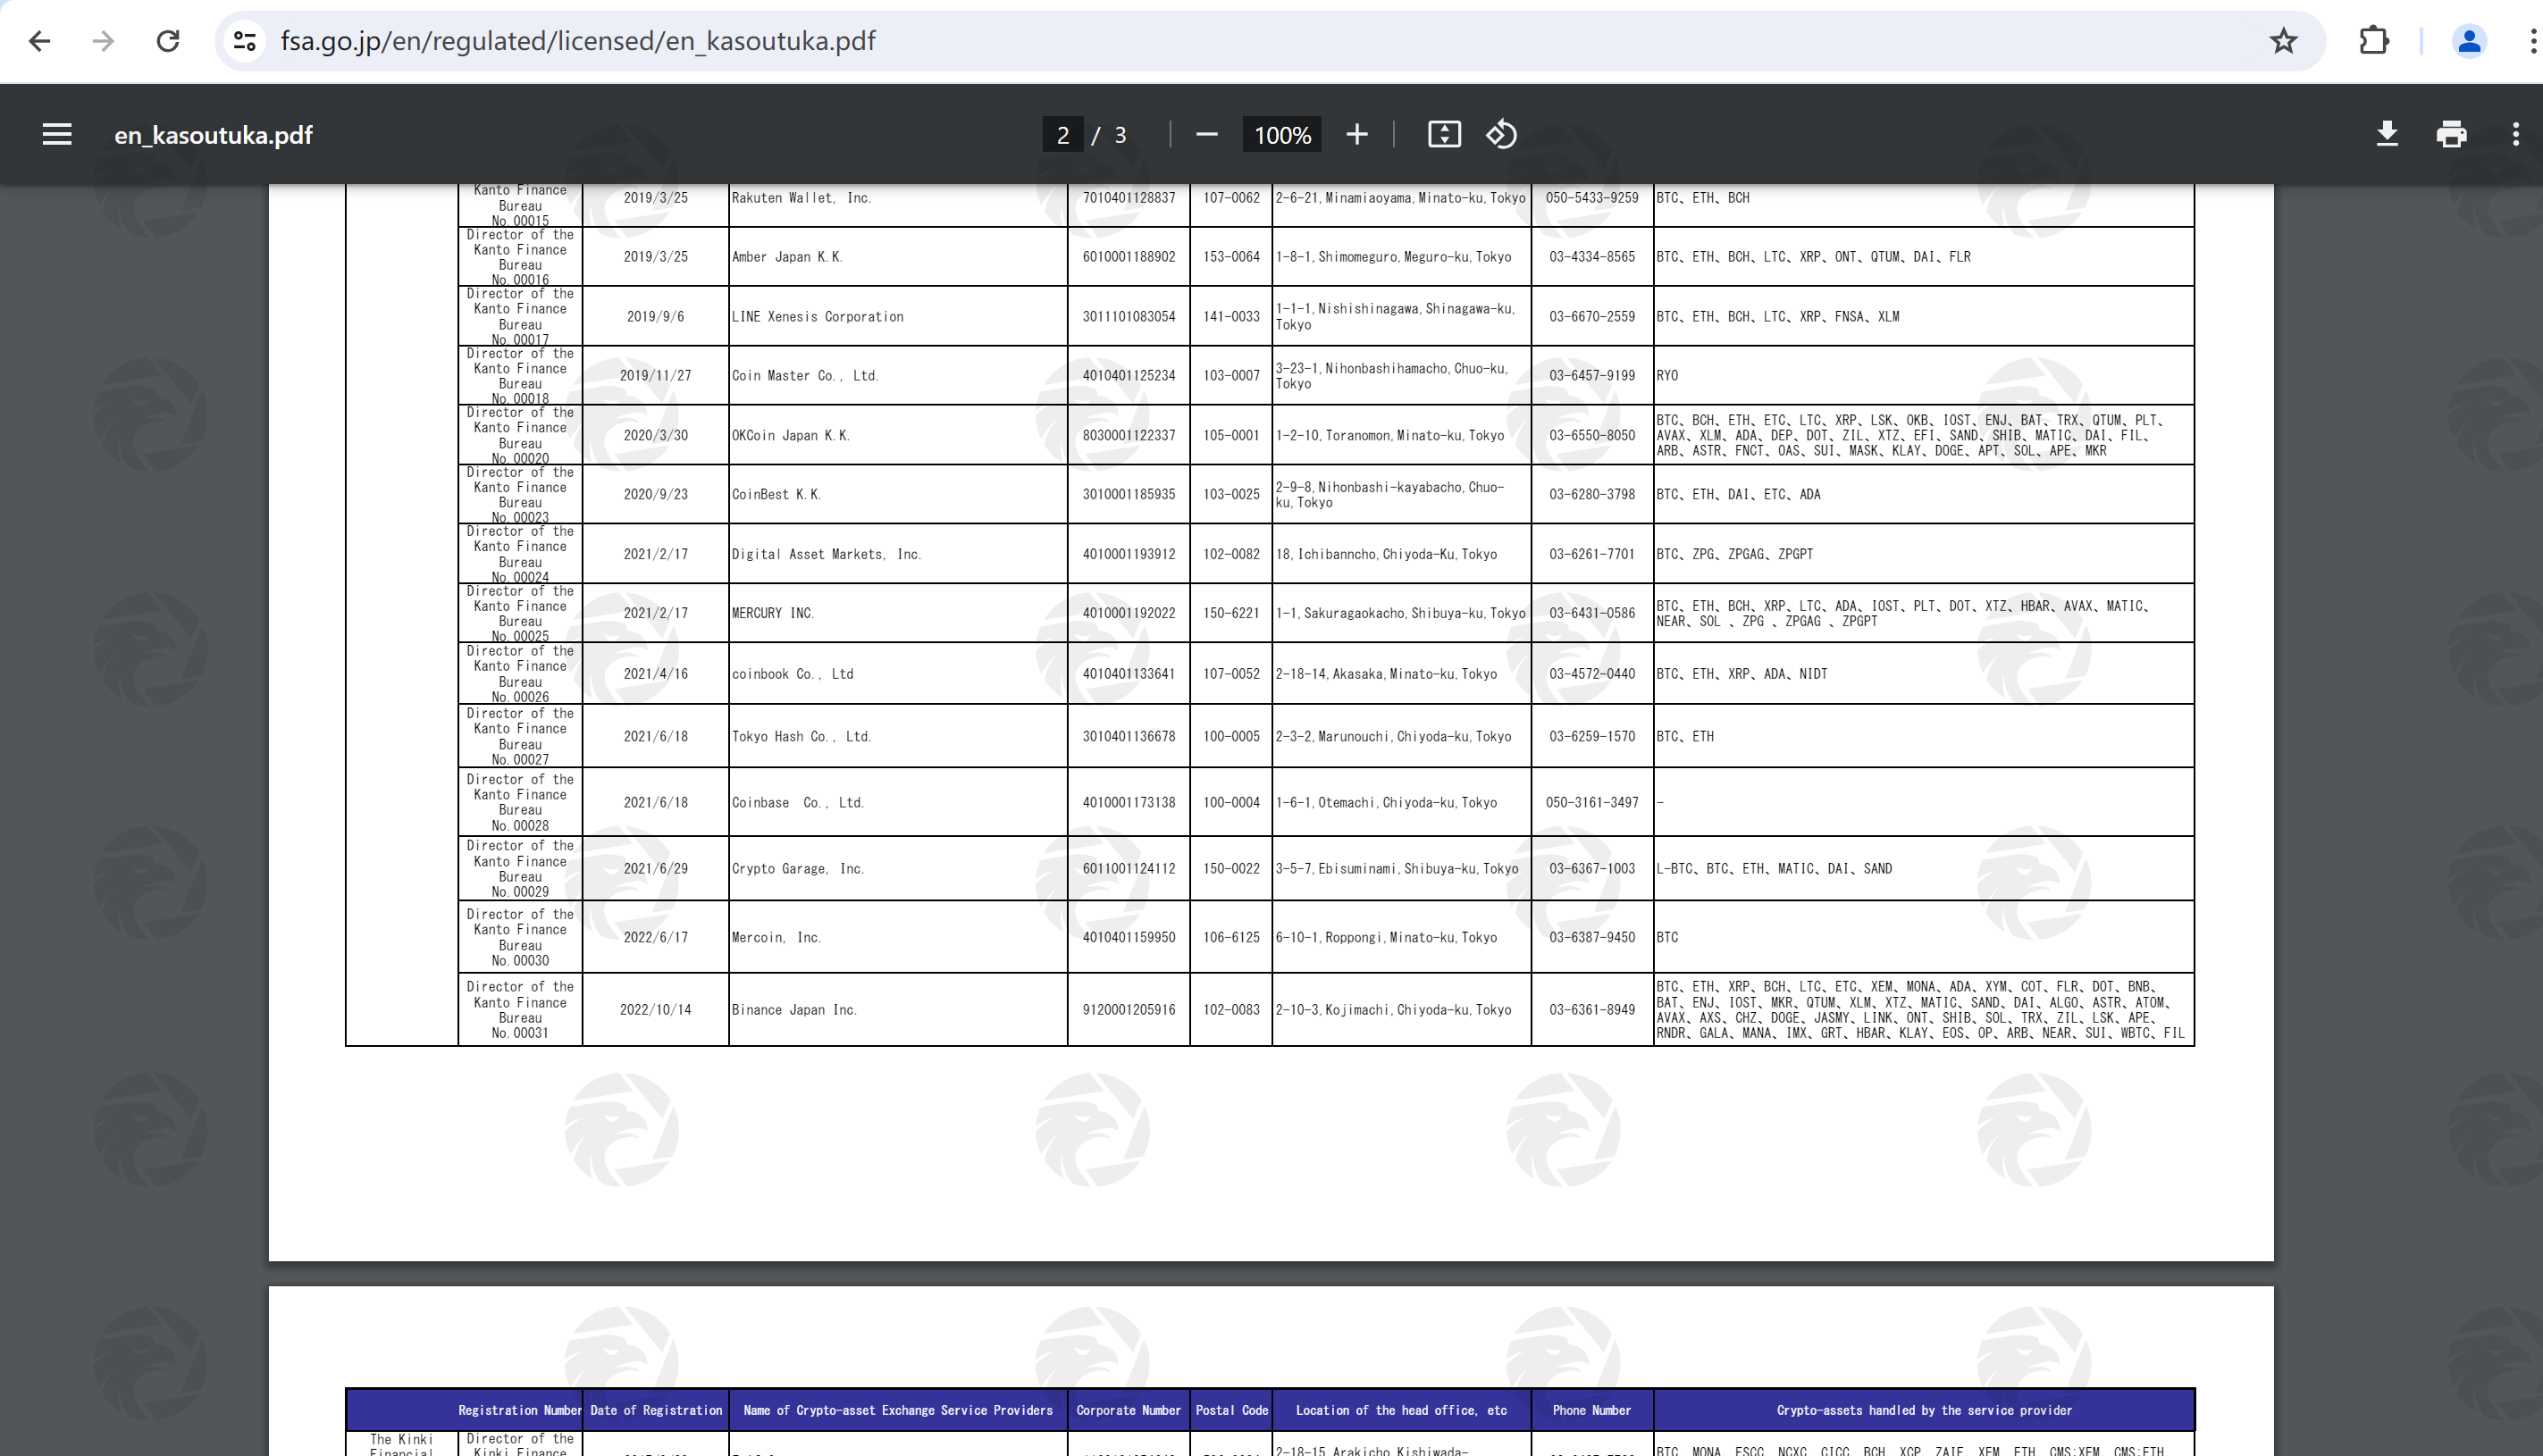Click BTC, ZPG, ZPGAG, ZPGPT cell

(1924, 554)
